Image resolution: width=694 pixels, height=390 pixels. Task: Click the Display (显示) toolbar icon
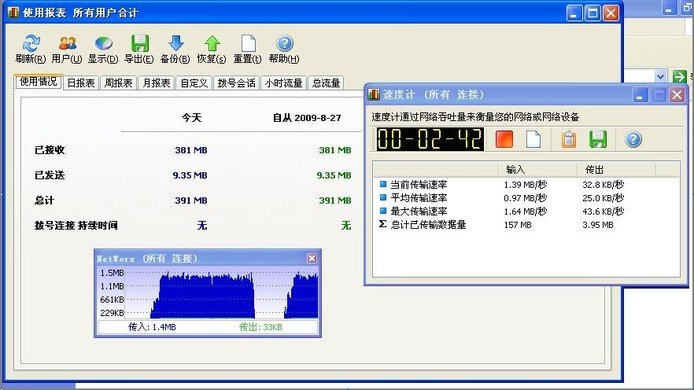(x=103, y=43)
